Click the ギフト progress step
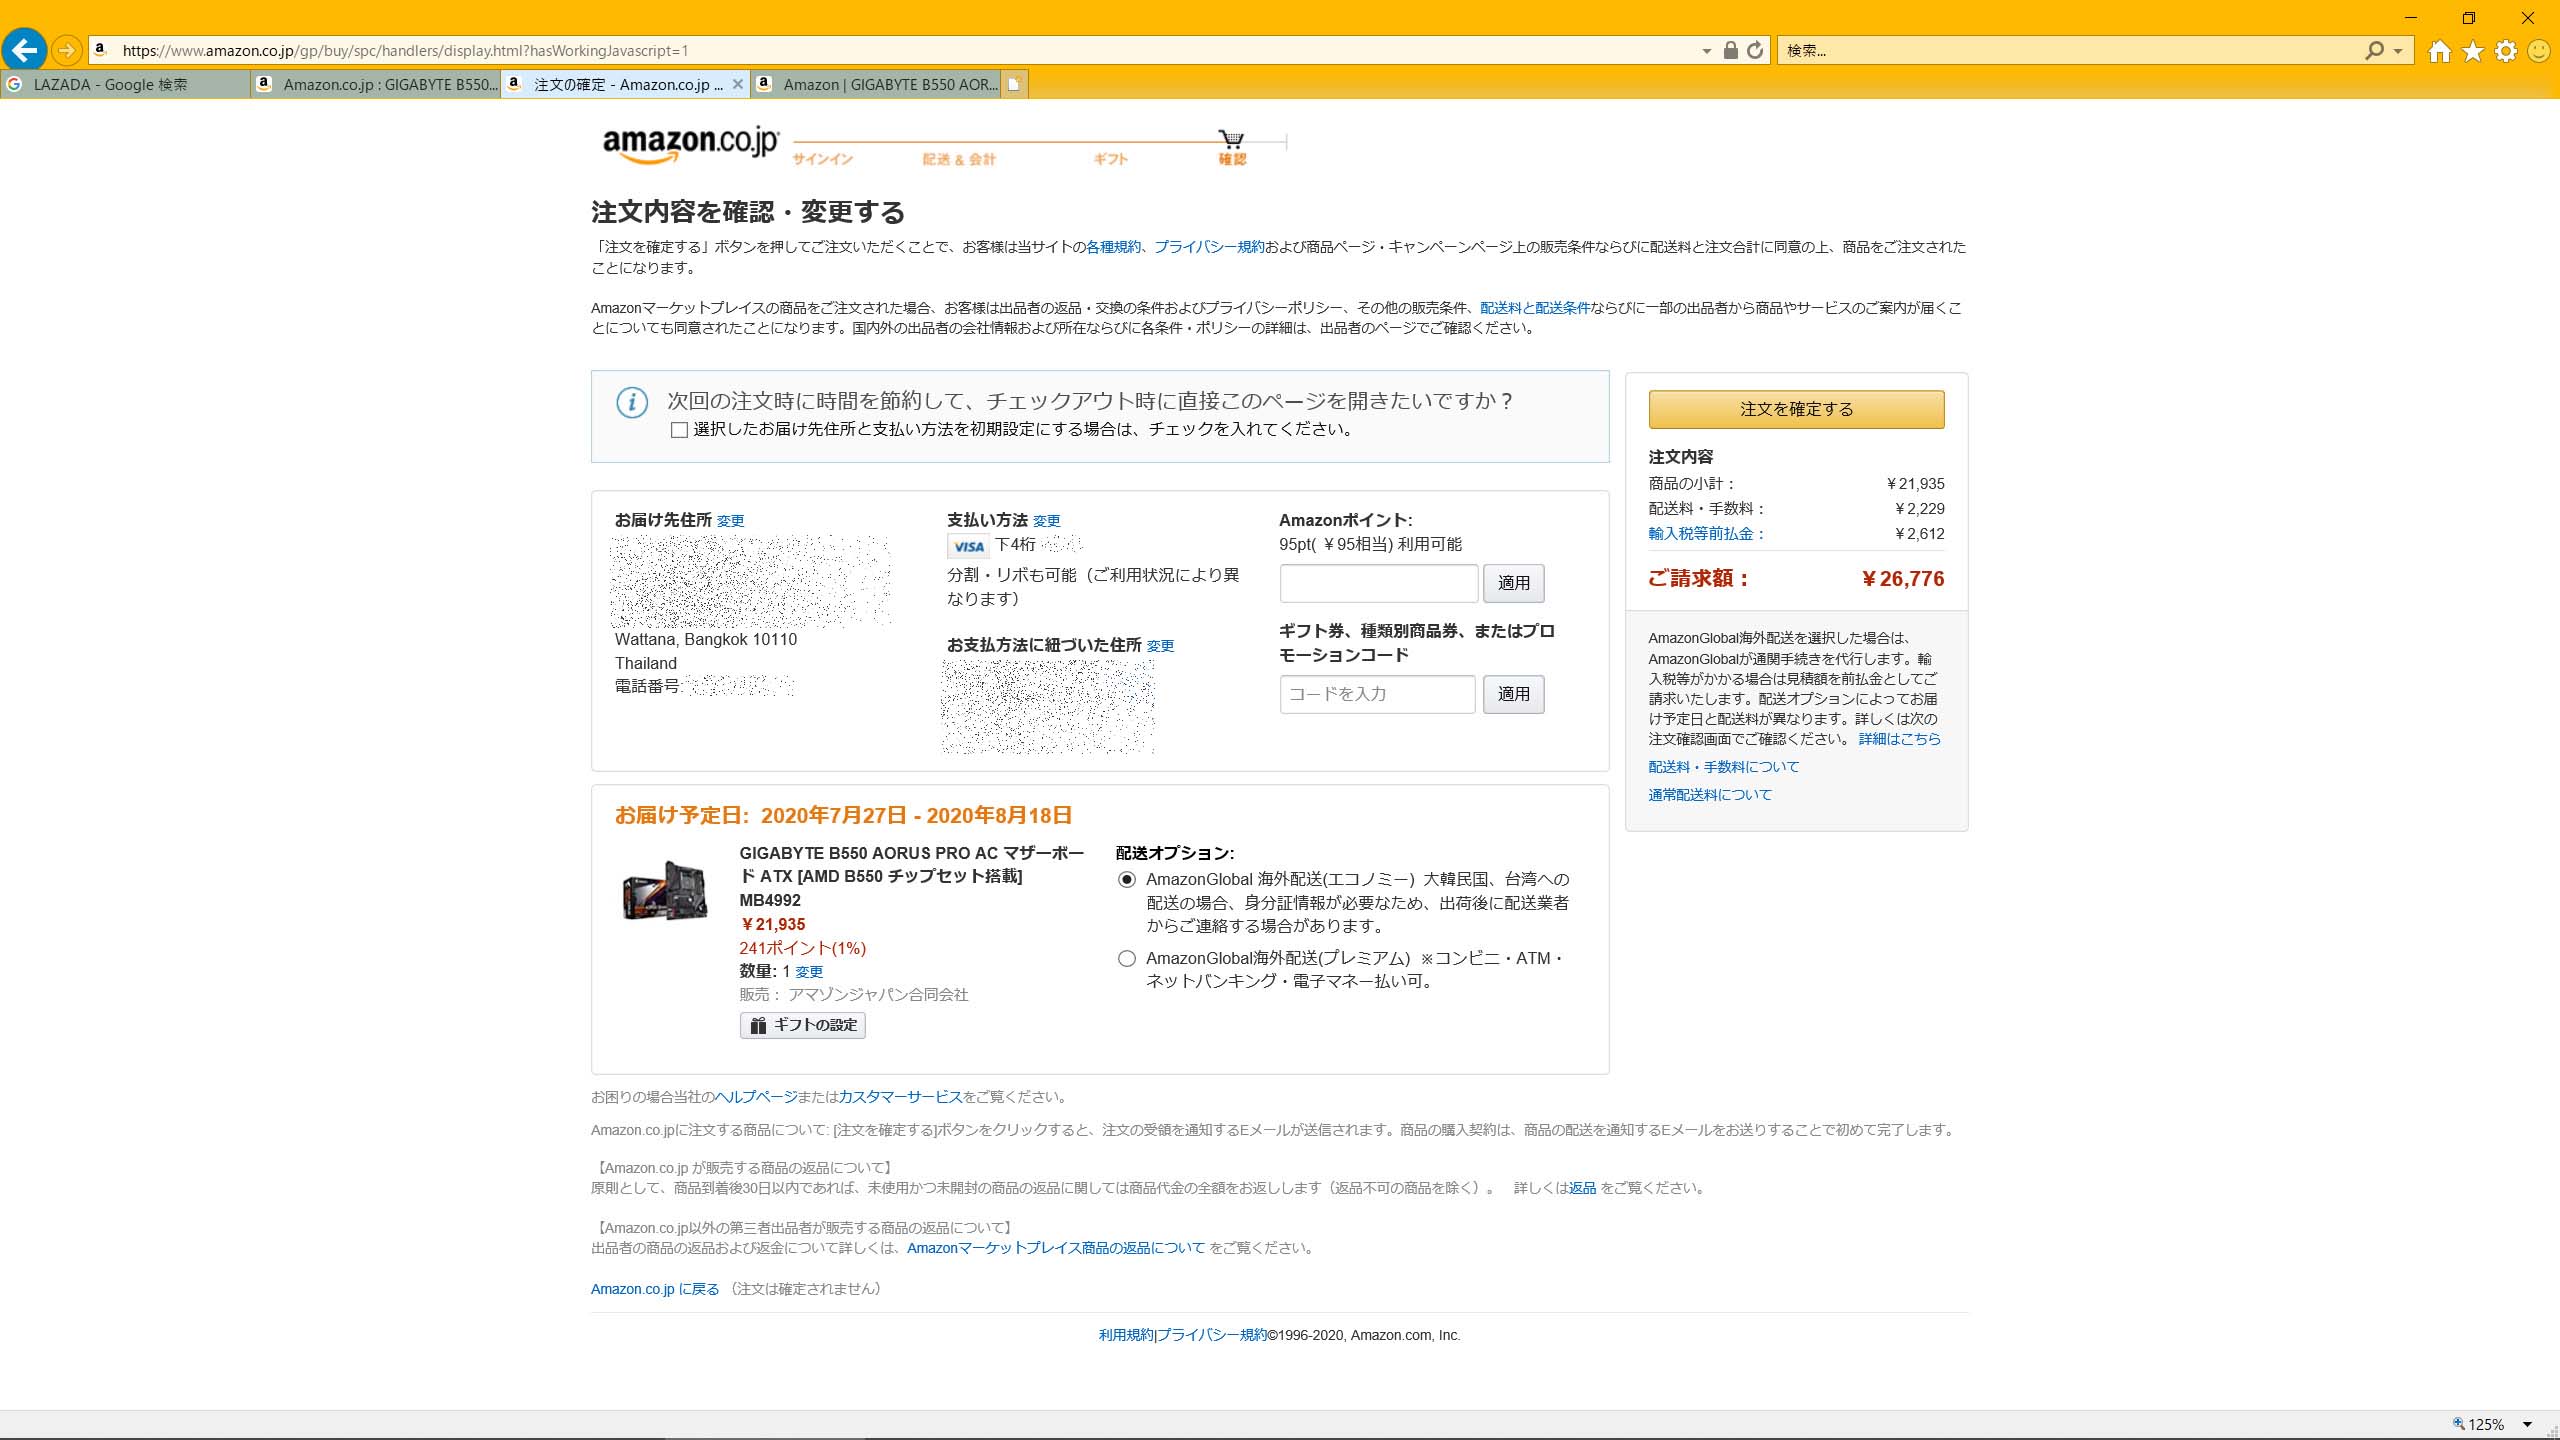This screenshot has width=2560, height=1440. (x=1111, y=159)
